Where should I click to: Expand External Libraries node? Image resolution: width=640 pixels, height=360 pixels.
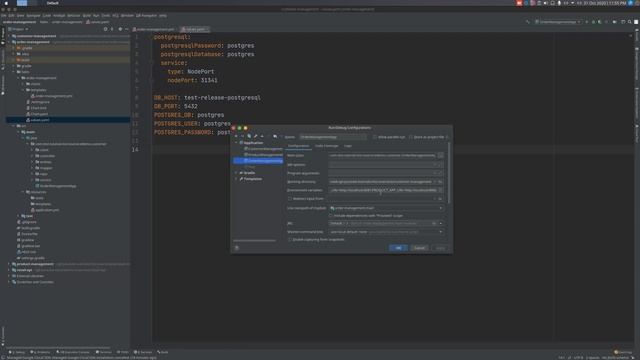pos(9,276)
